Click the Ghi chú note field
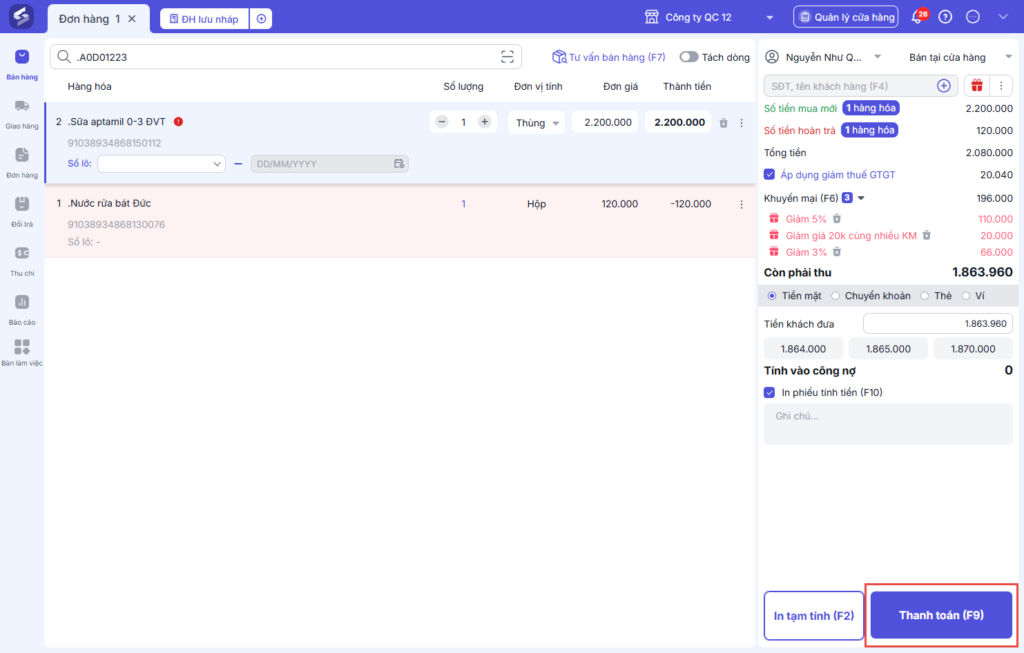Viewport: 1024px width, 653px height. pos(888,424)
